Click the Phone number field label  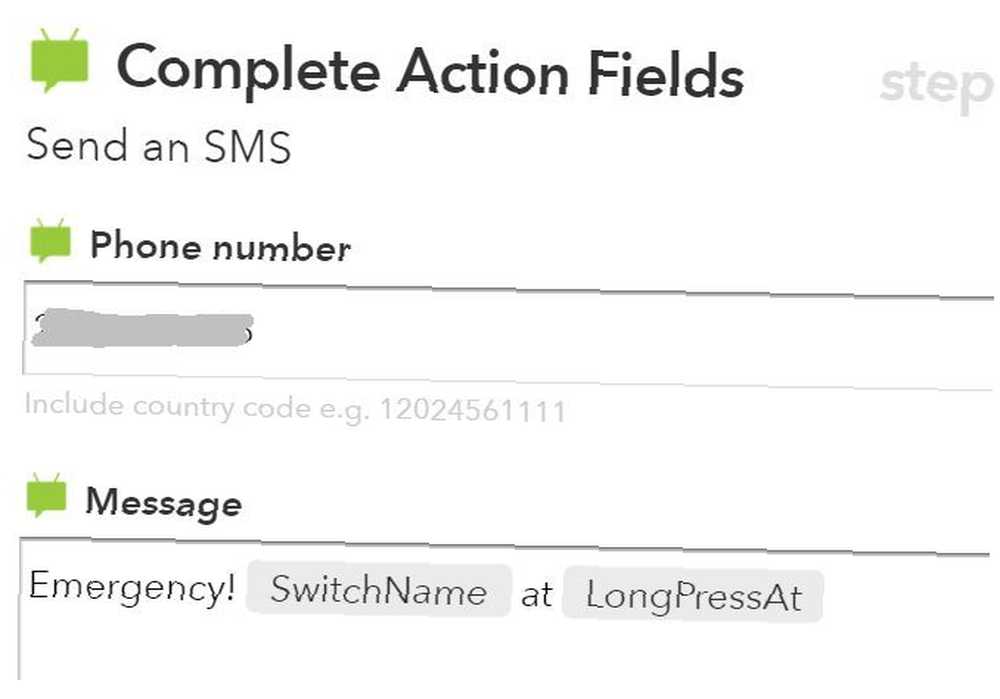pos(221,246)
